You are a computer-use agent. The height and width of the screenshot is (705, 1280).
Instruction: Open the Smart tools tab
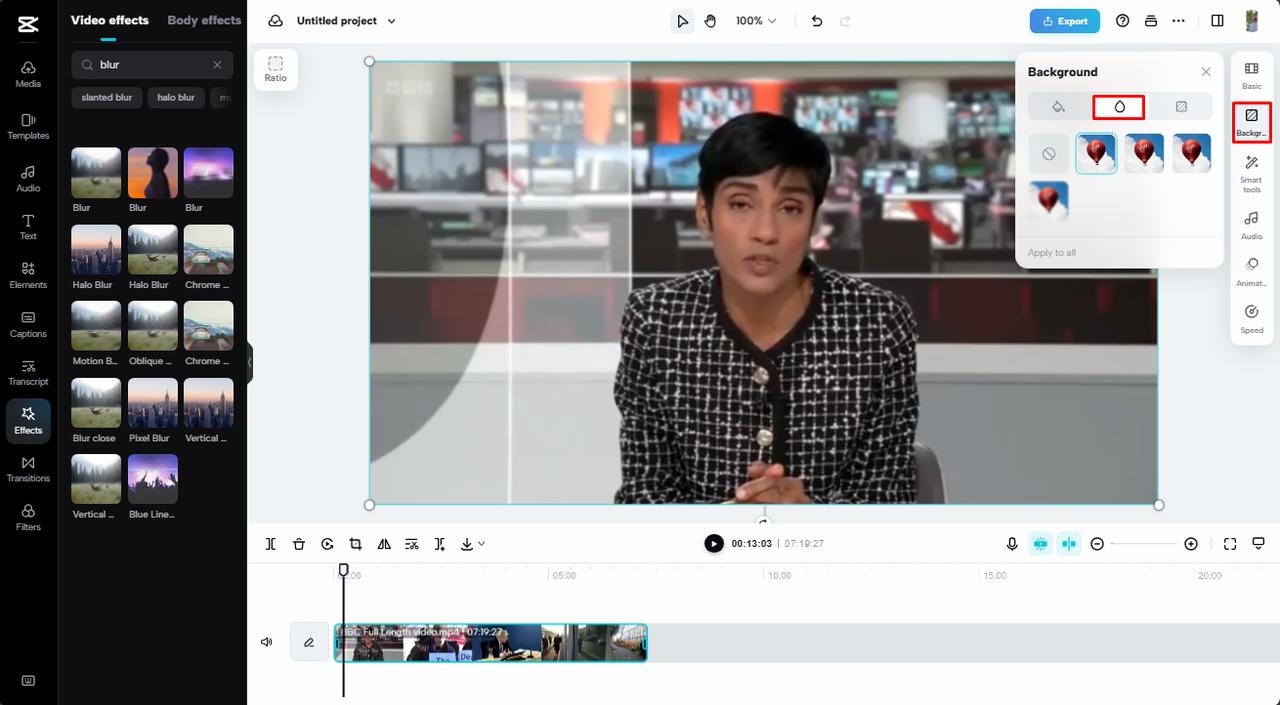pos(1251,175)
